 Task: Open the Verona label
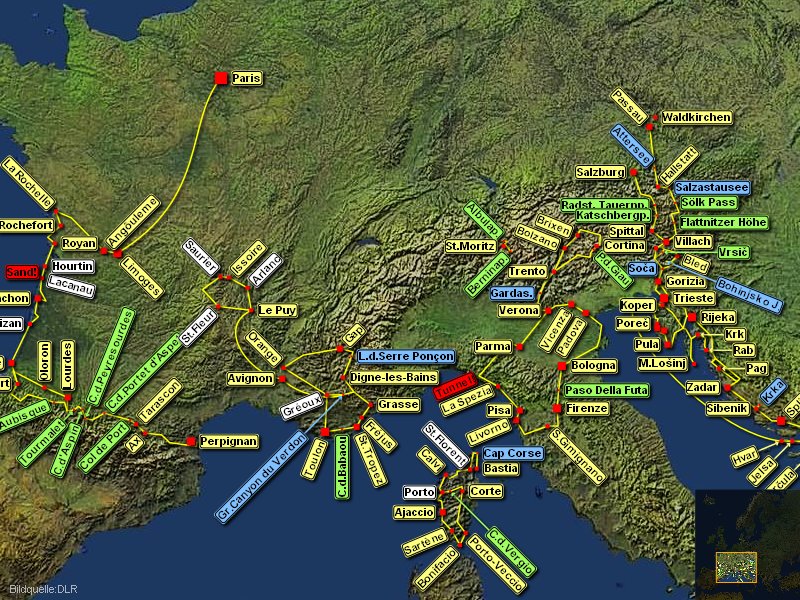[x=519, y=311]
